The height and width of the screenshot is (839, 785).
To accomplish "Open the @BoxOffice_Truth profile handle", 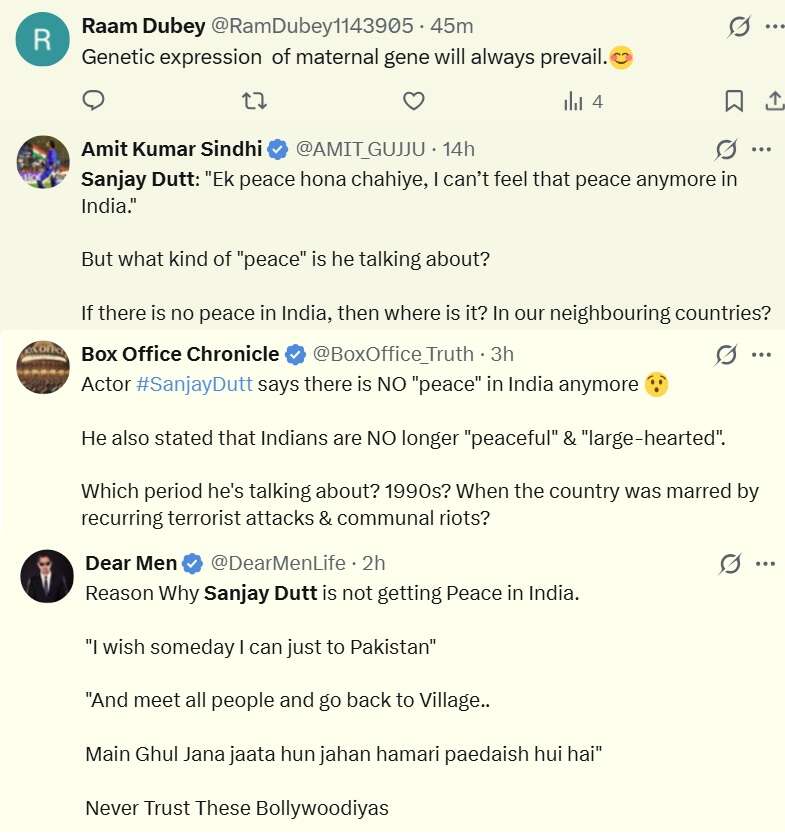I will (393, 354).
